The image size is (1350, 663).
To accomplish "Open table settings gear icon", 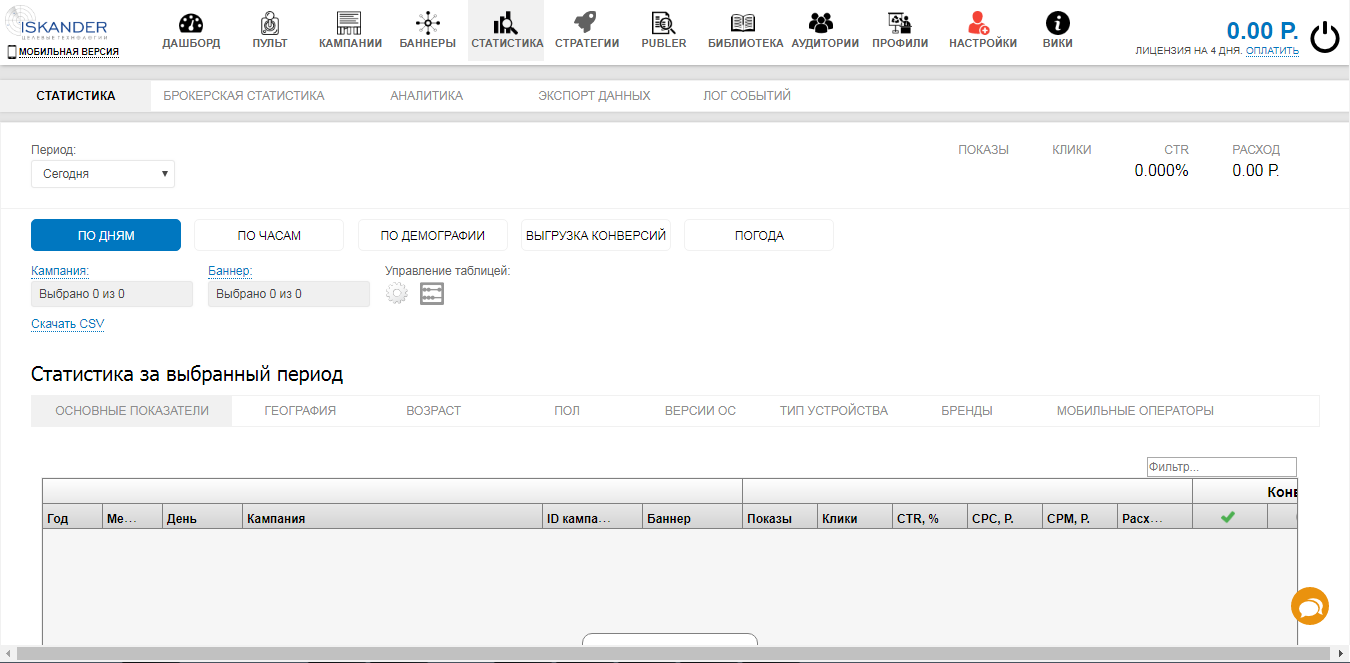I will point(397,293).
